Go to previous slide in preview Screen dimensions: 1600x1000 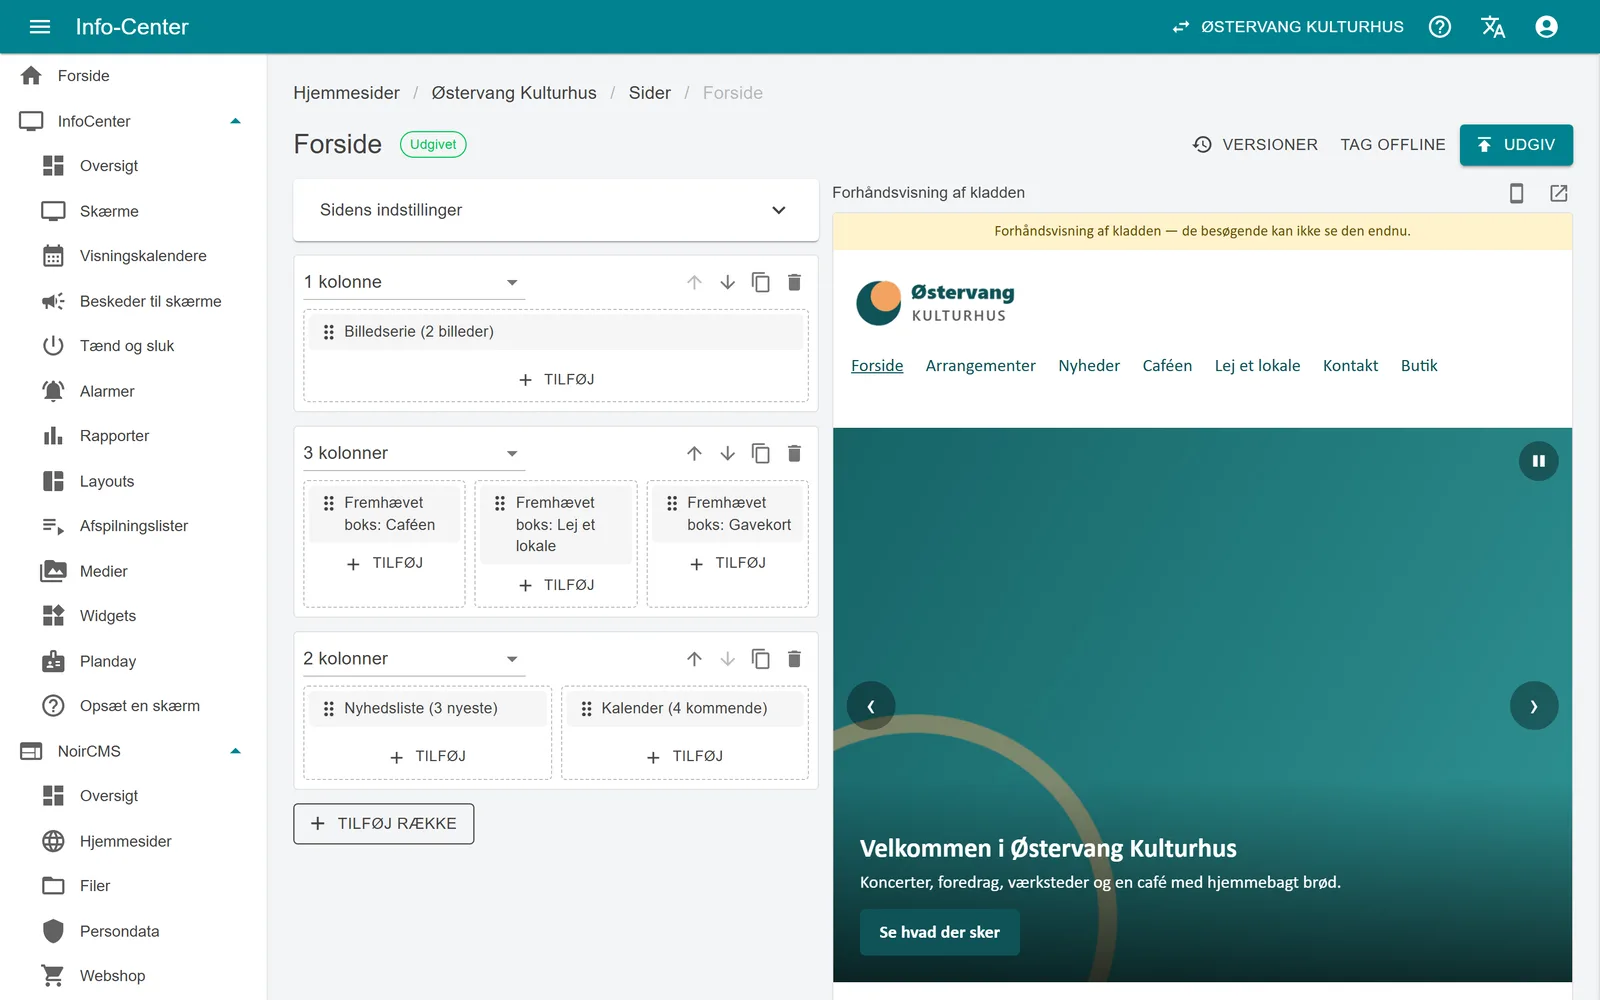click(x=871, y=706)
